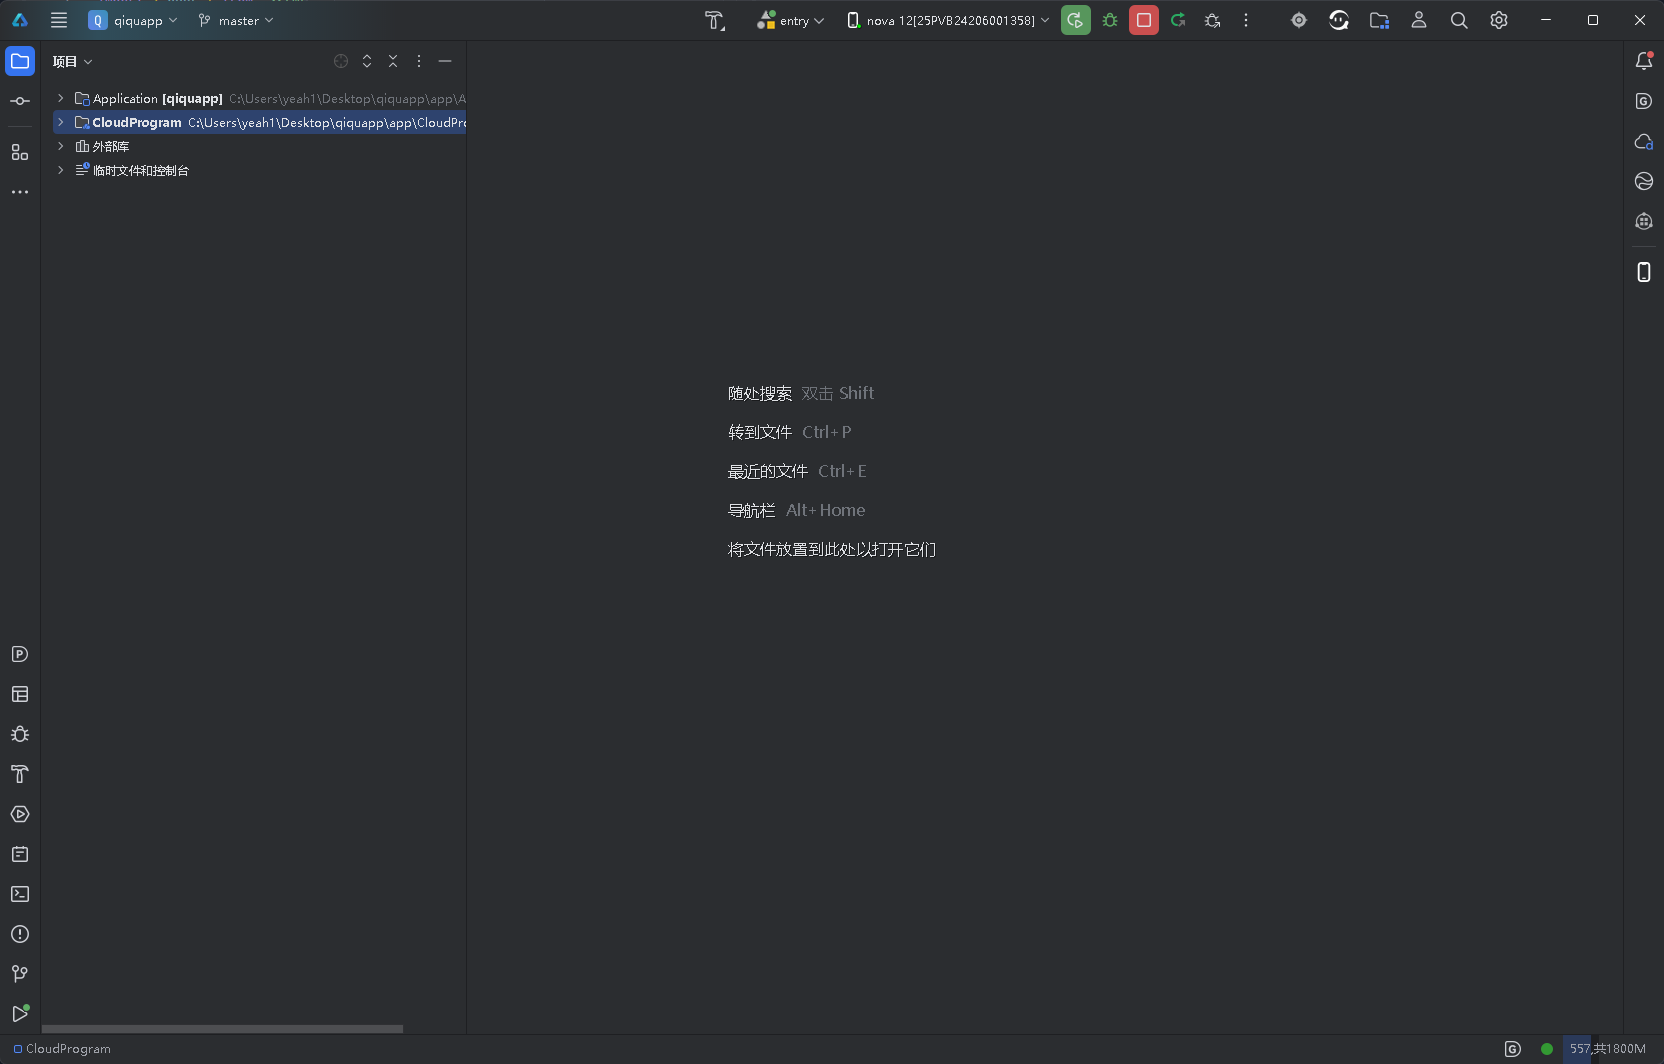
Task: Expand the 外部库 tree node
Action: (61, 146)
